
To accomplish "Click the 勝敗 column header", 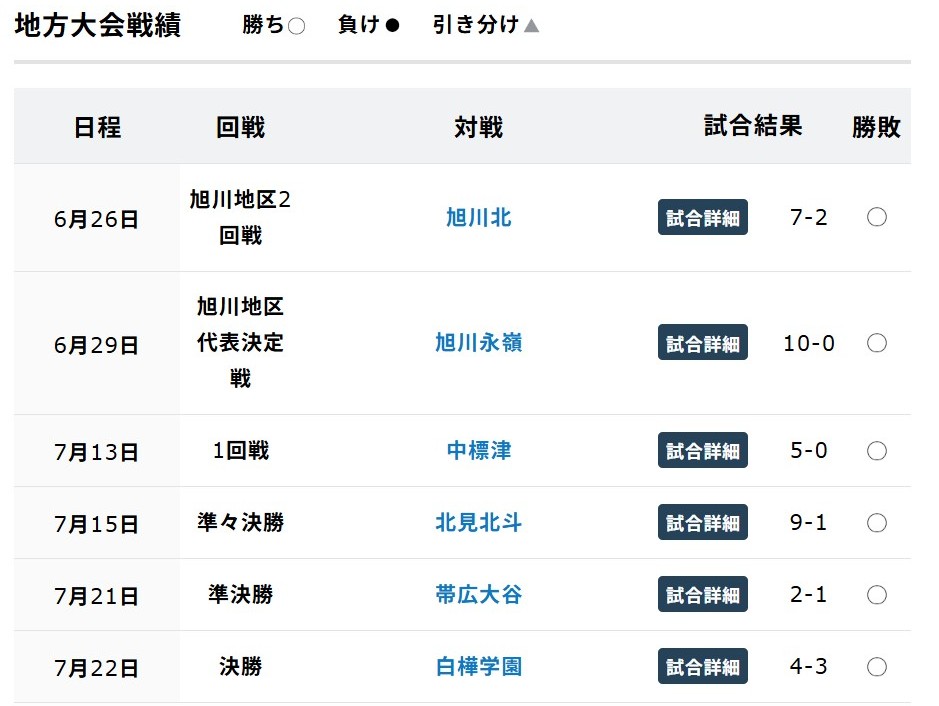I will tap(876, 127).
